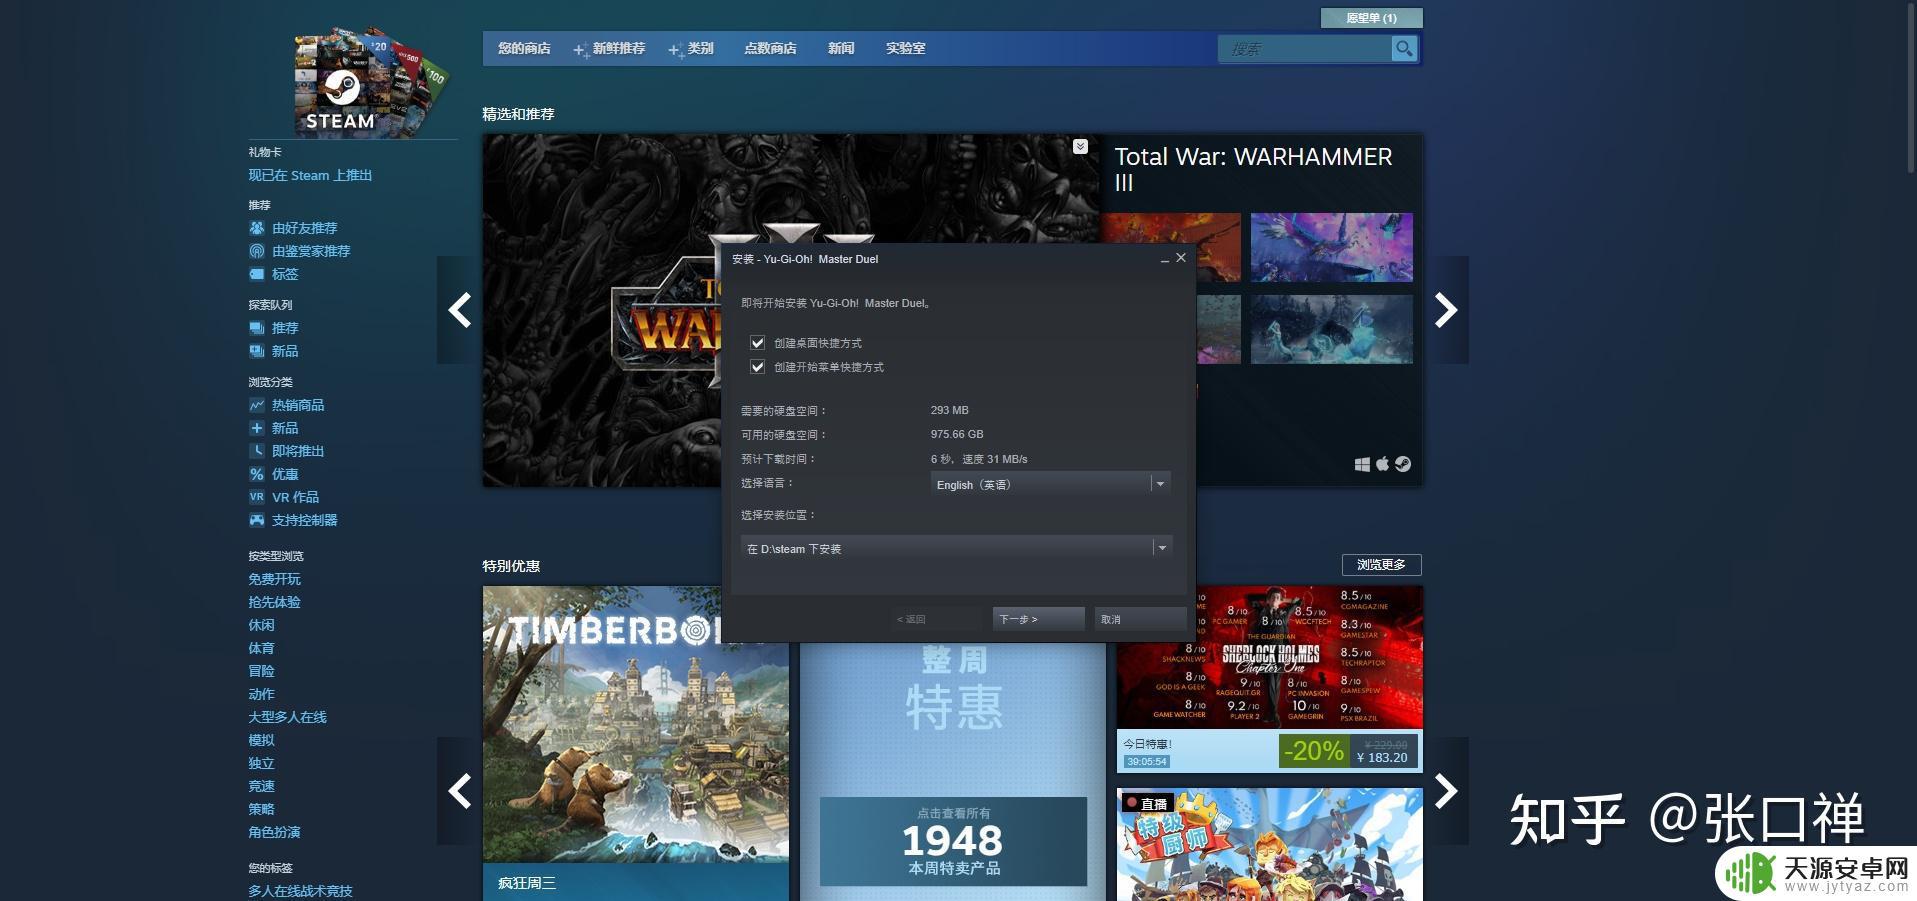Click the 模拟 simulation genre link
Image resolution: width=1917 pixels, height=901 pixels.
pyautogui.click(x=261, y=740)
